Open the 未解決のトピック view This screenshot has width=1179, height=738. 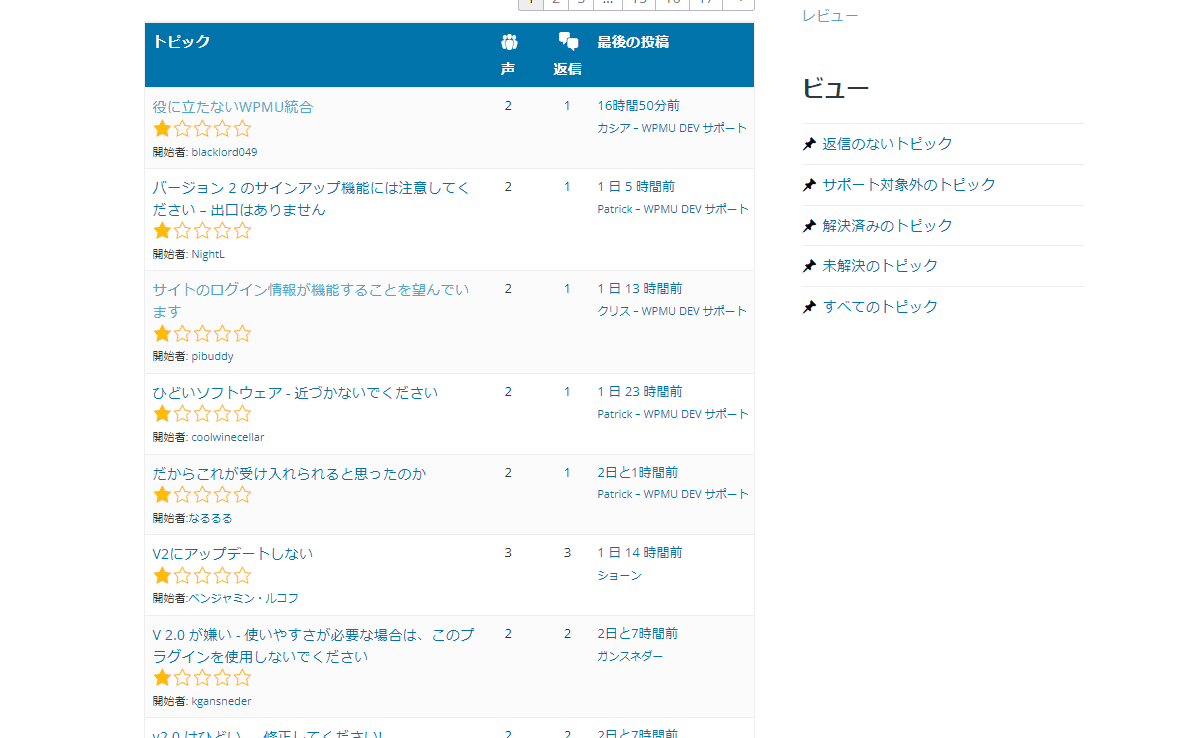880,266
